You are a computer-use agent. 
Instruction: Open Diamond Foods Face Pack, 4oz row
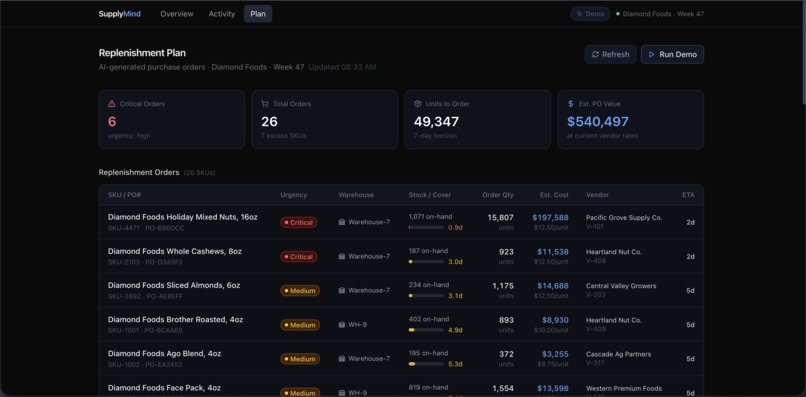[401, 386]
